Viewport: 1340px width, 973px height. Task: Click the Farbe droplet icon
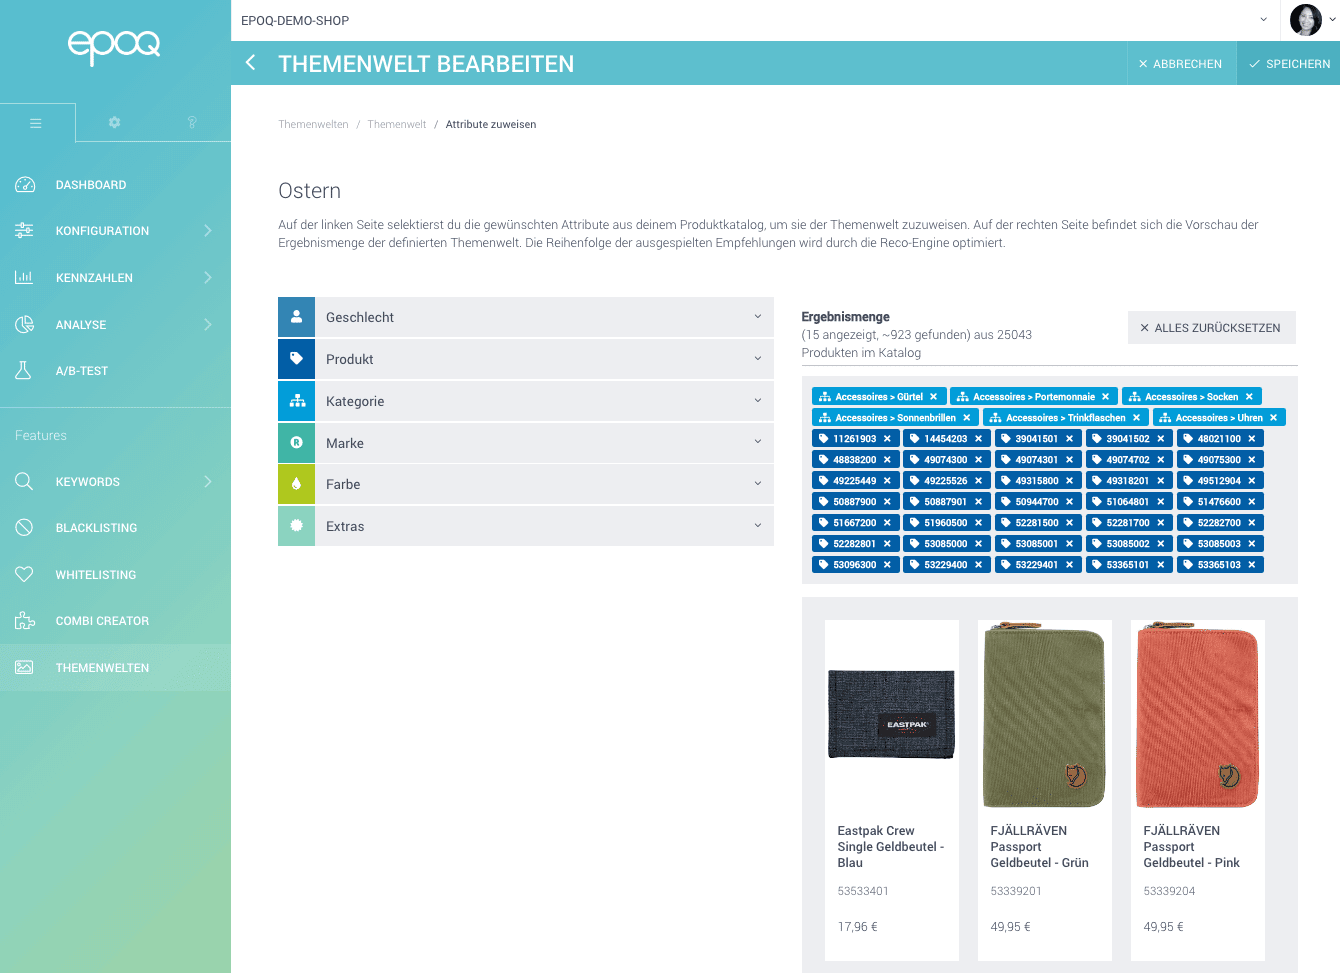[297, 484]
